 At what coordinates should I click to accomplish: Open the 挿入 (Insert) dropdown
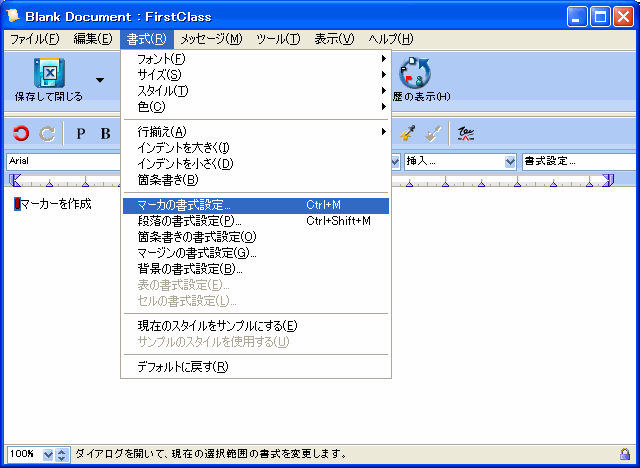click(x=510, y=161)
